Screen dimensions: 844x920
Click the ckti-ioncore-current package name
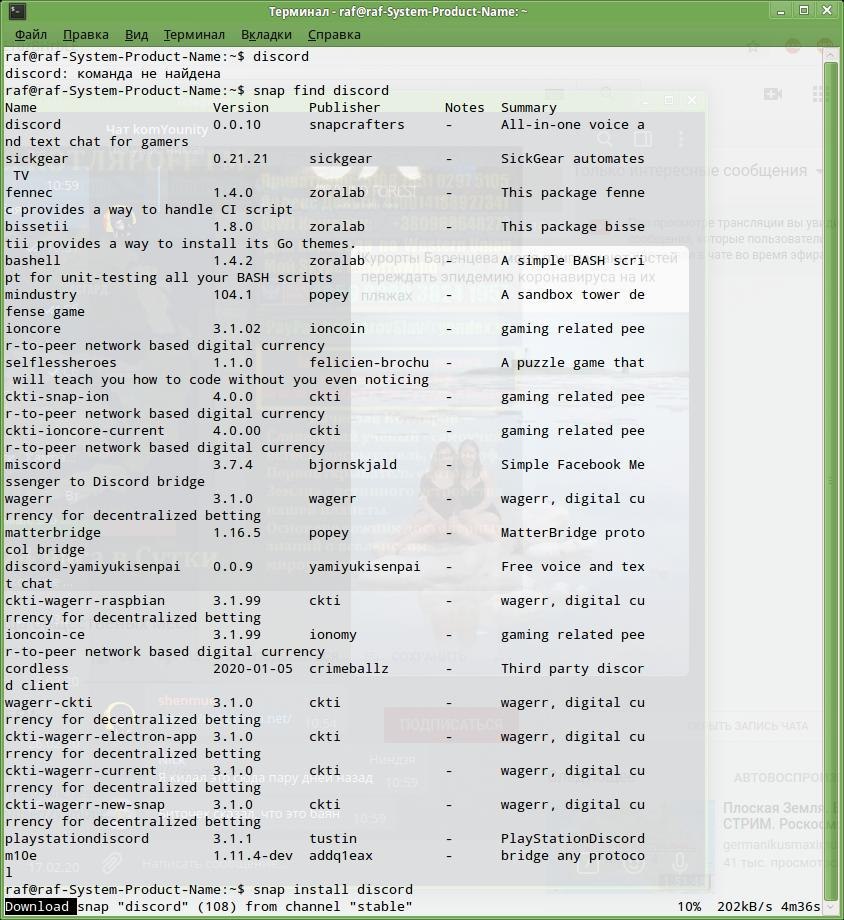pyautogui.click(x=85, y=431)
